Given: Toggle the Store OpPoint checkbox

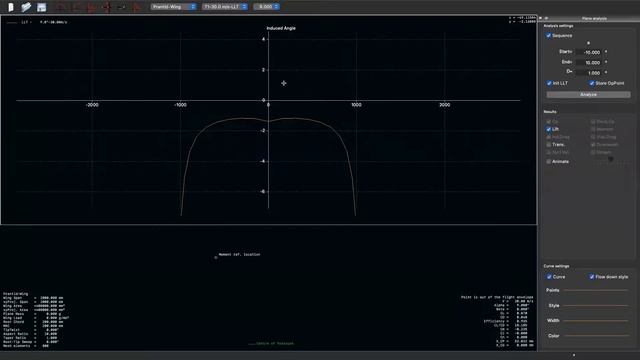Looking at the screenshot, I should coord(592,83).
